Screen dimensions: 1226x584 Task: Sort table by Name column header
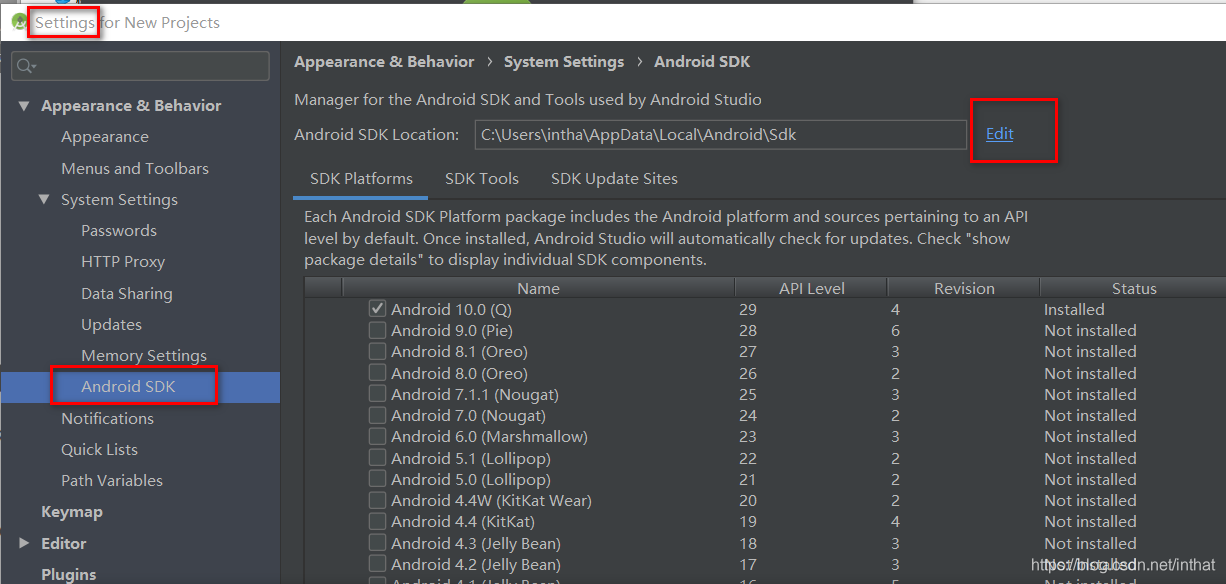538,288
